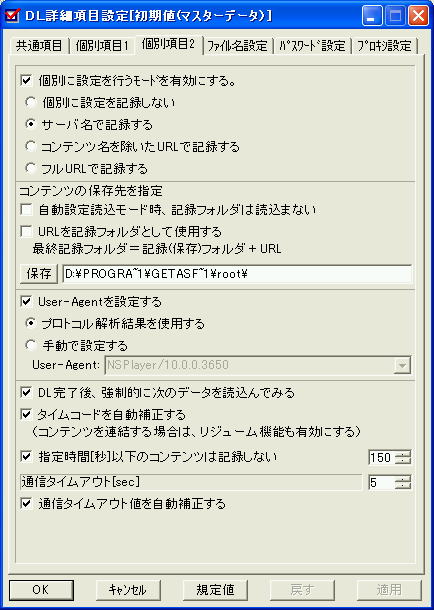
Task: Click the save folder path field
Action: click(x=236, y=274)
